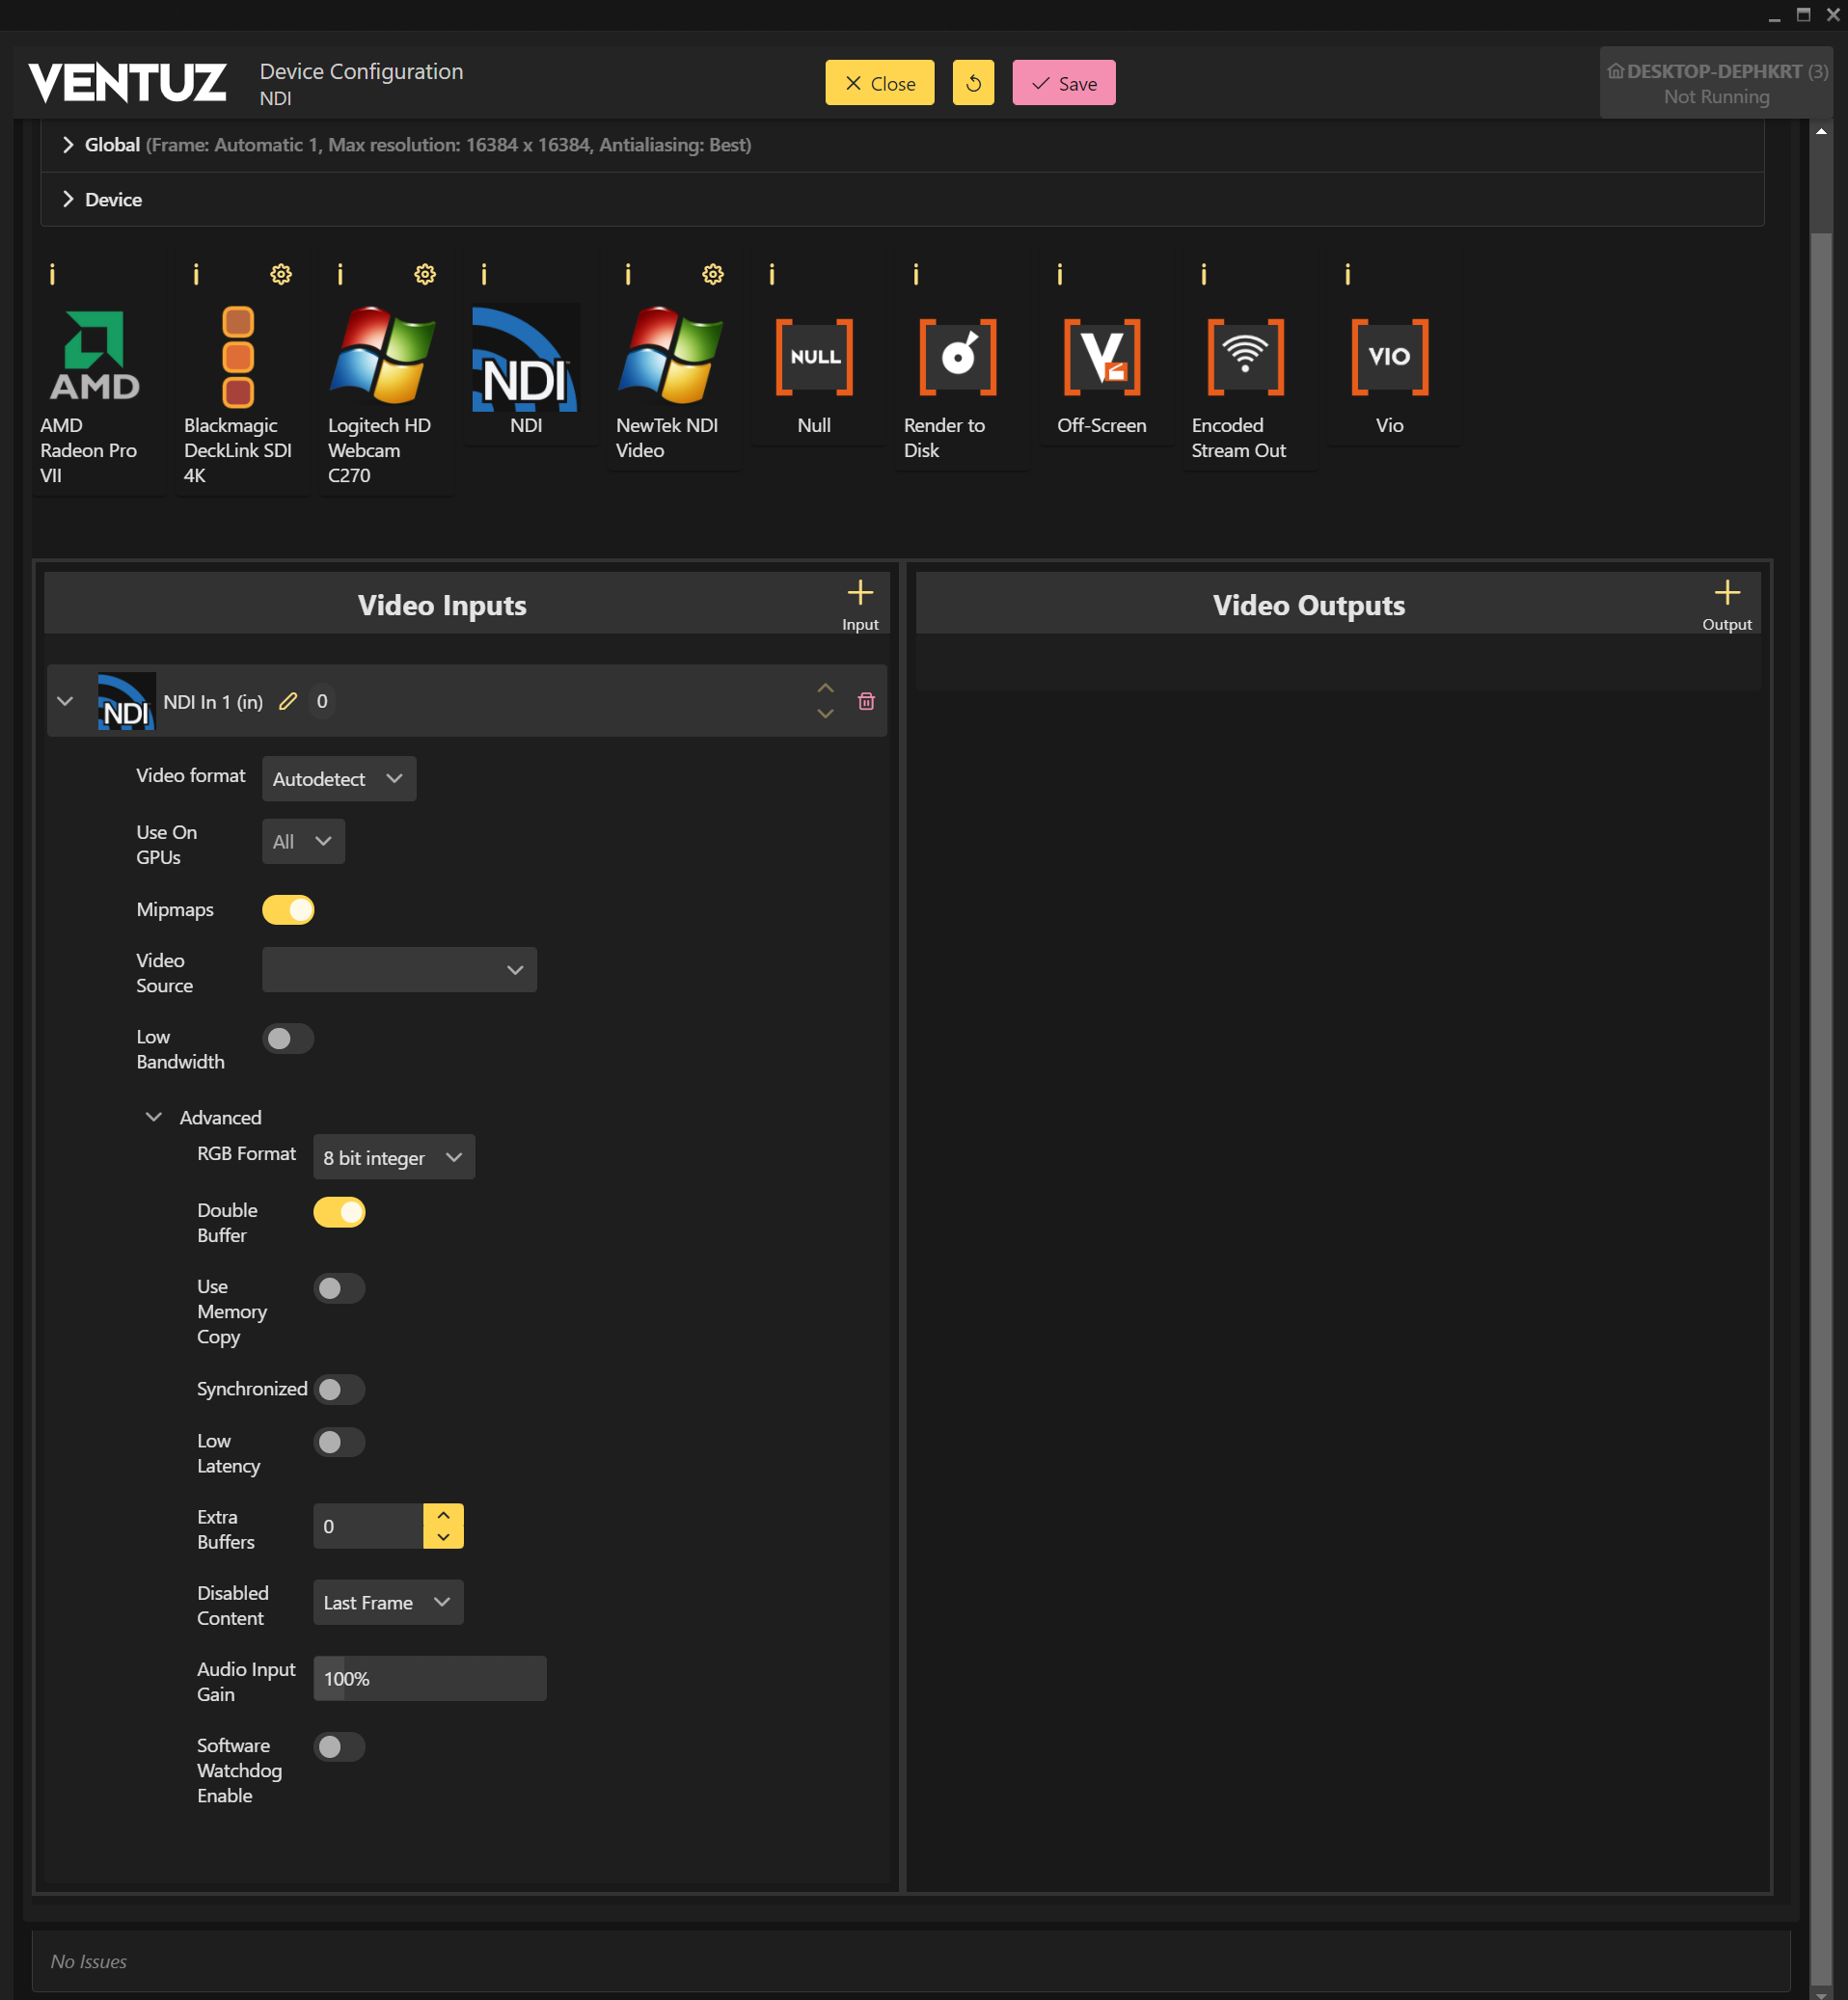Image resolution: width=1848 pixels, height=2000 pixels.
Task: Select the Render to Disk device
Action: pos(957,357)
